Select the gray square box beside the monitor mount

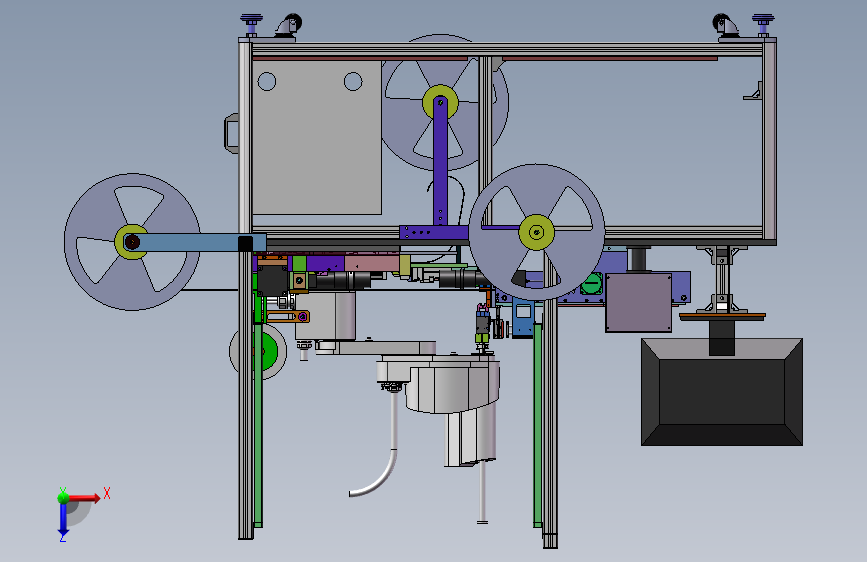tap(639, 303)
